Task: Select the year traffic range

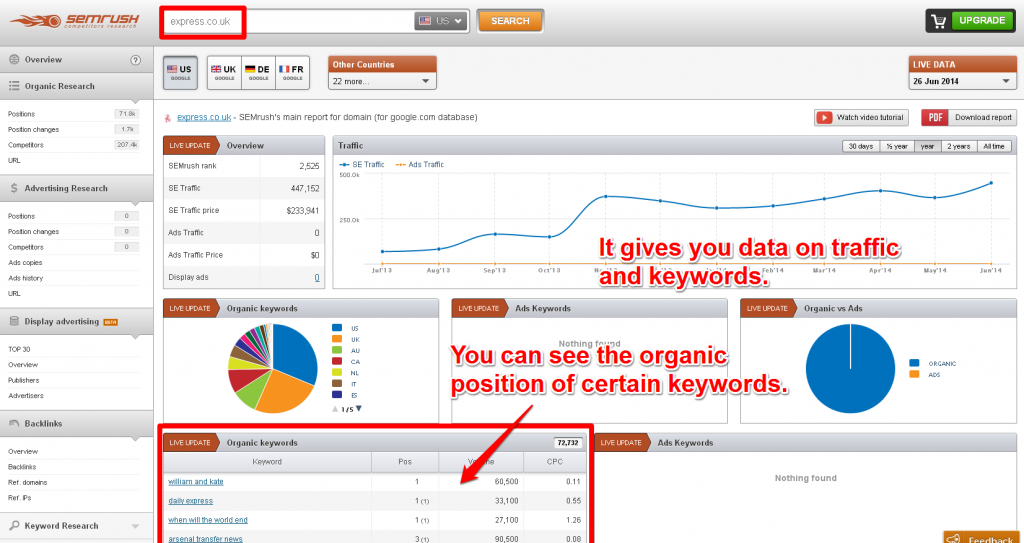Action: coord(927,146)
